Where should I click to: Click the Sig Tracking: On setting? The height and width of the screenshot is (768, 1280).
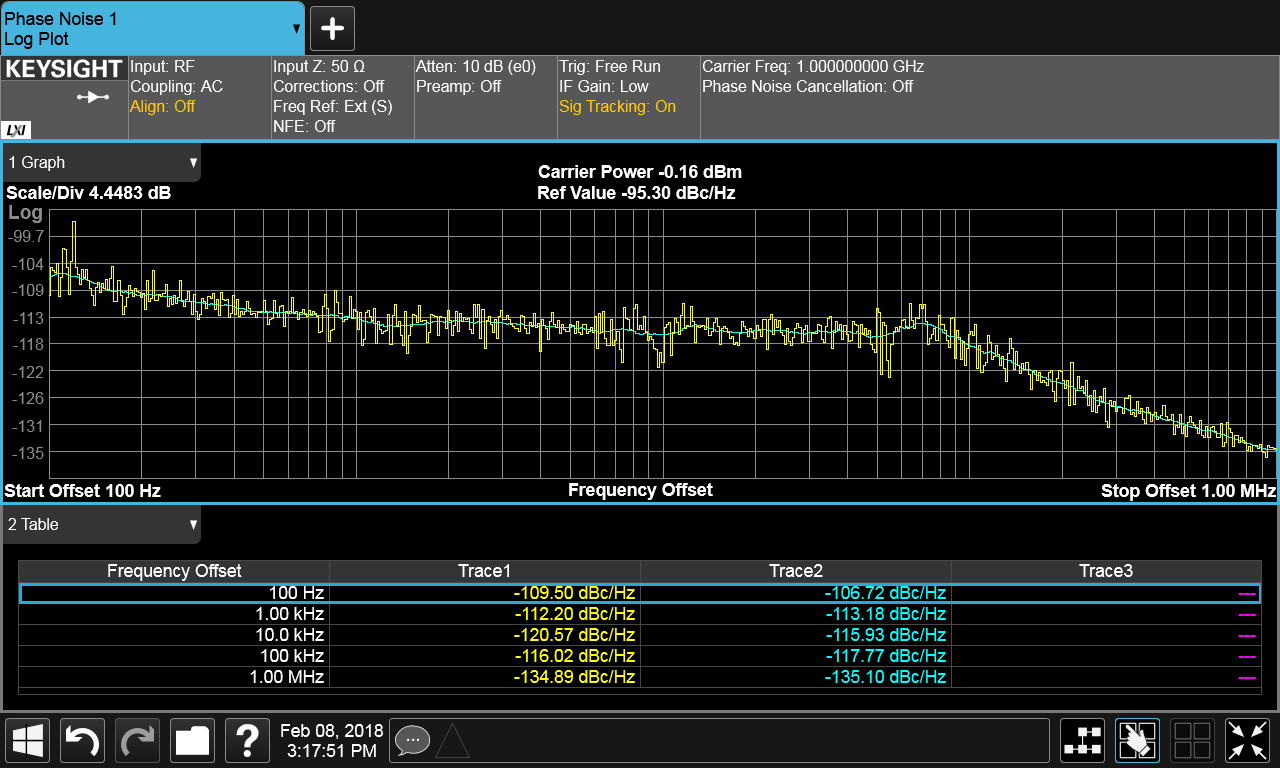point(617,107)
